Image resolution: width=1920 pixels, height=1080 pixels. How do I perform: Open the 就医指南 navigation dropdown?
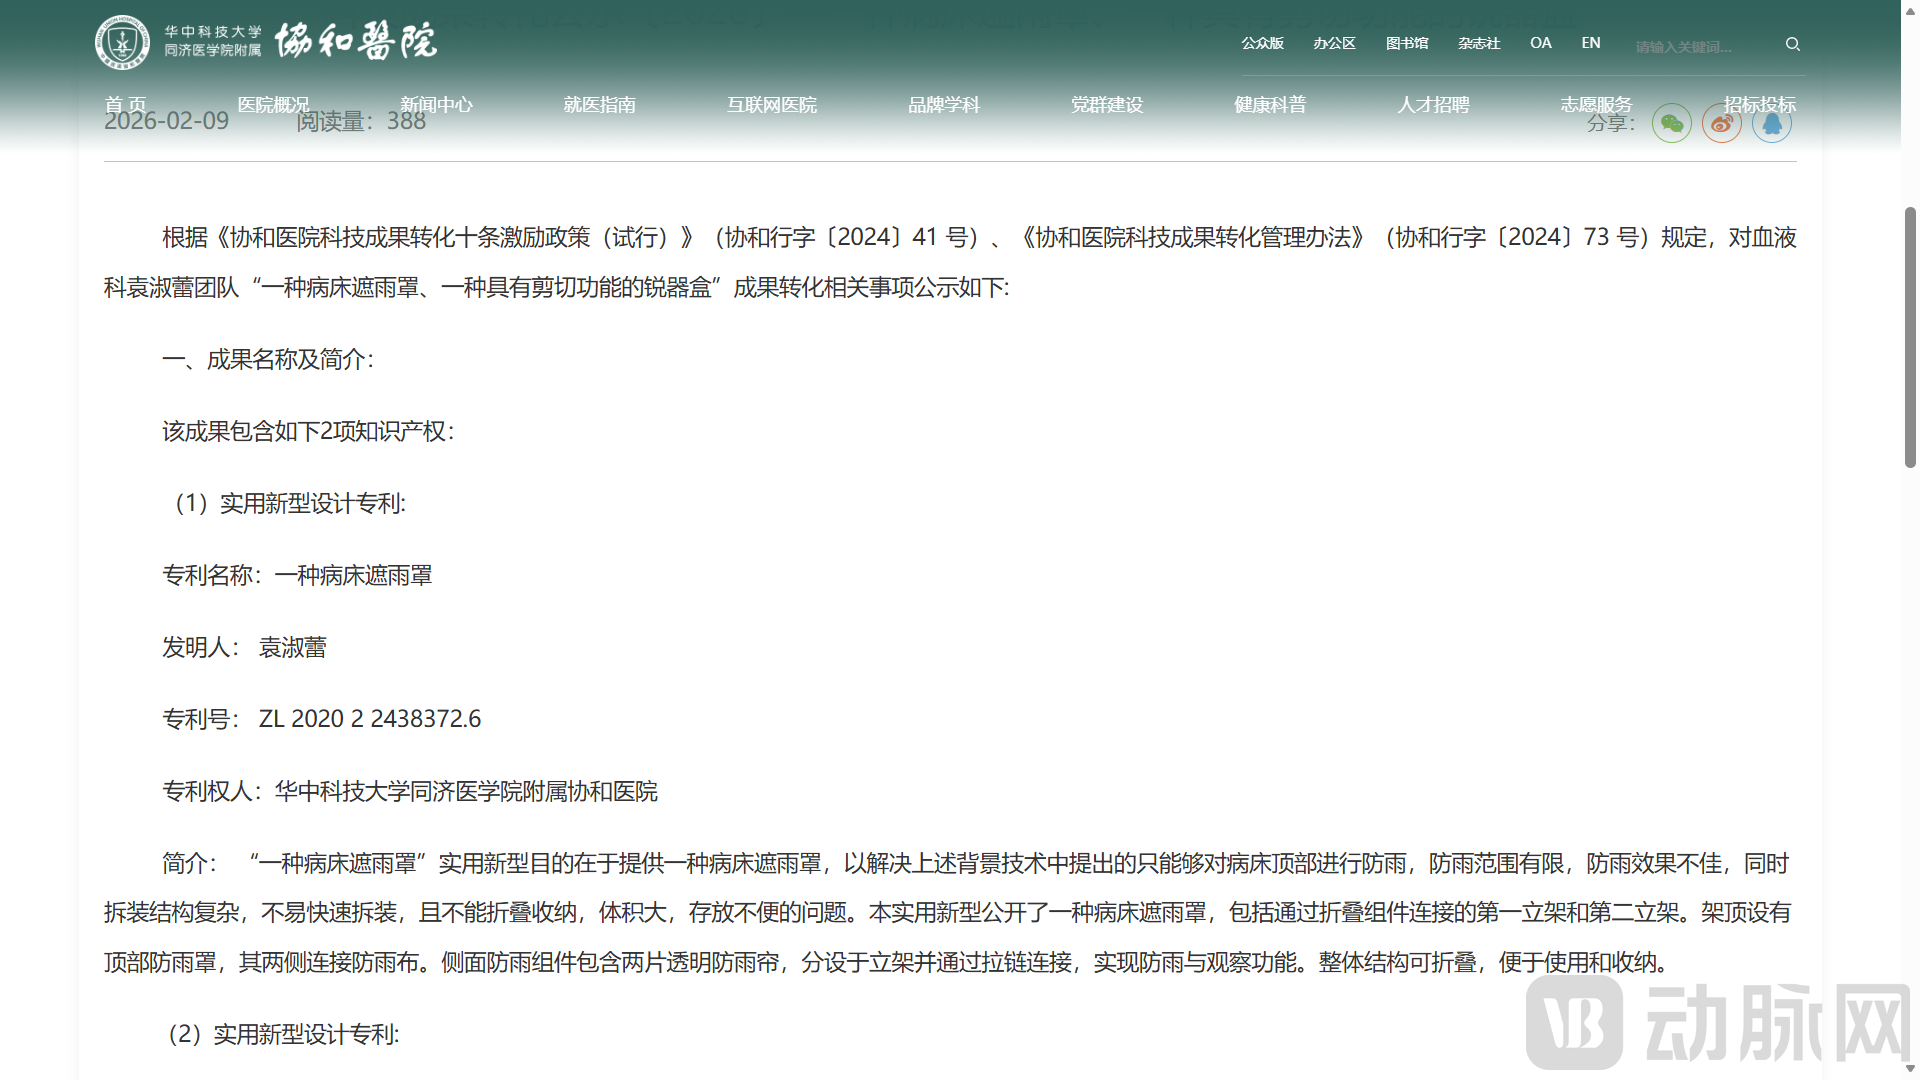click(x=600, y=104)
